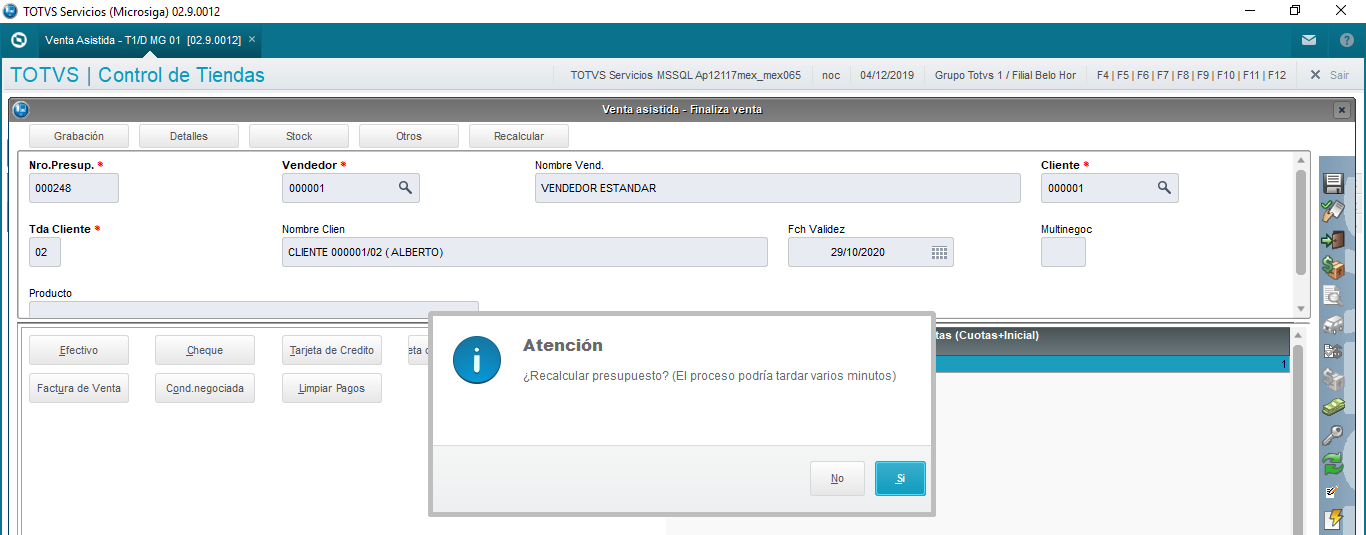
Task: Click the floppy disk save icon in sidebar
Action: click(x=1333, y=183)
